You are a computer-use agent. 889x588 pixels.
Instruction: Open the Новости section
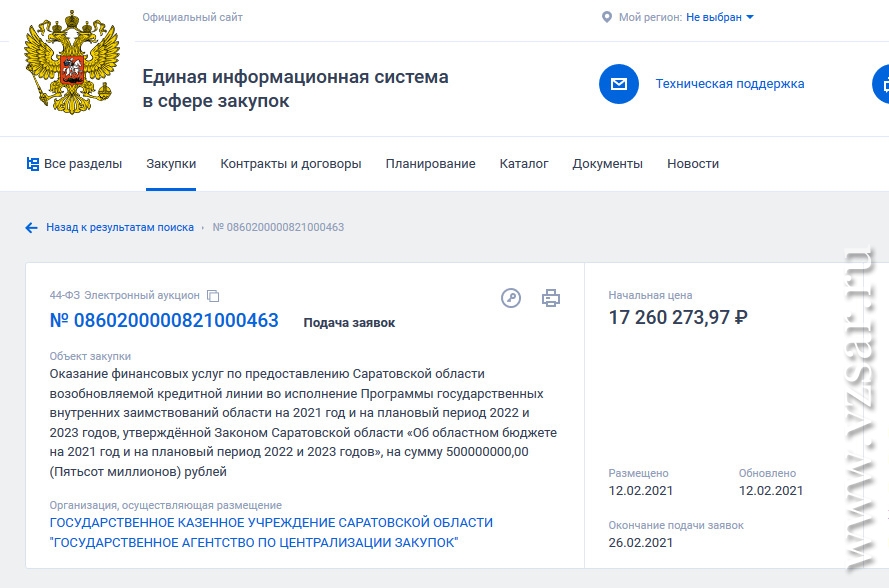pos(692,164)
